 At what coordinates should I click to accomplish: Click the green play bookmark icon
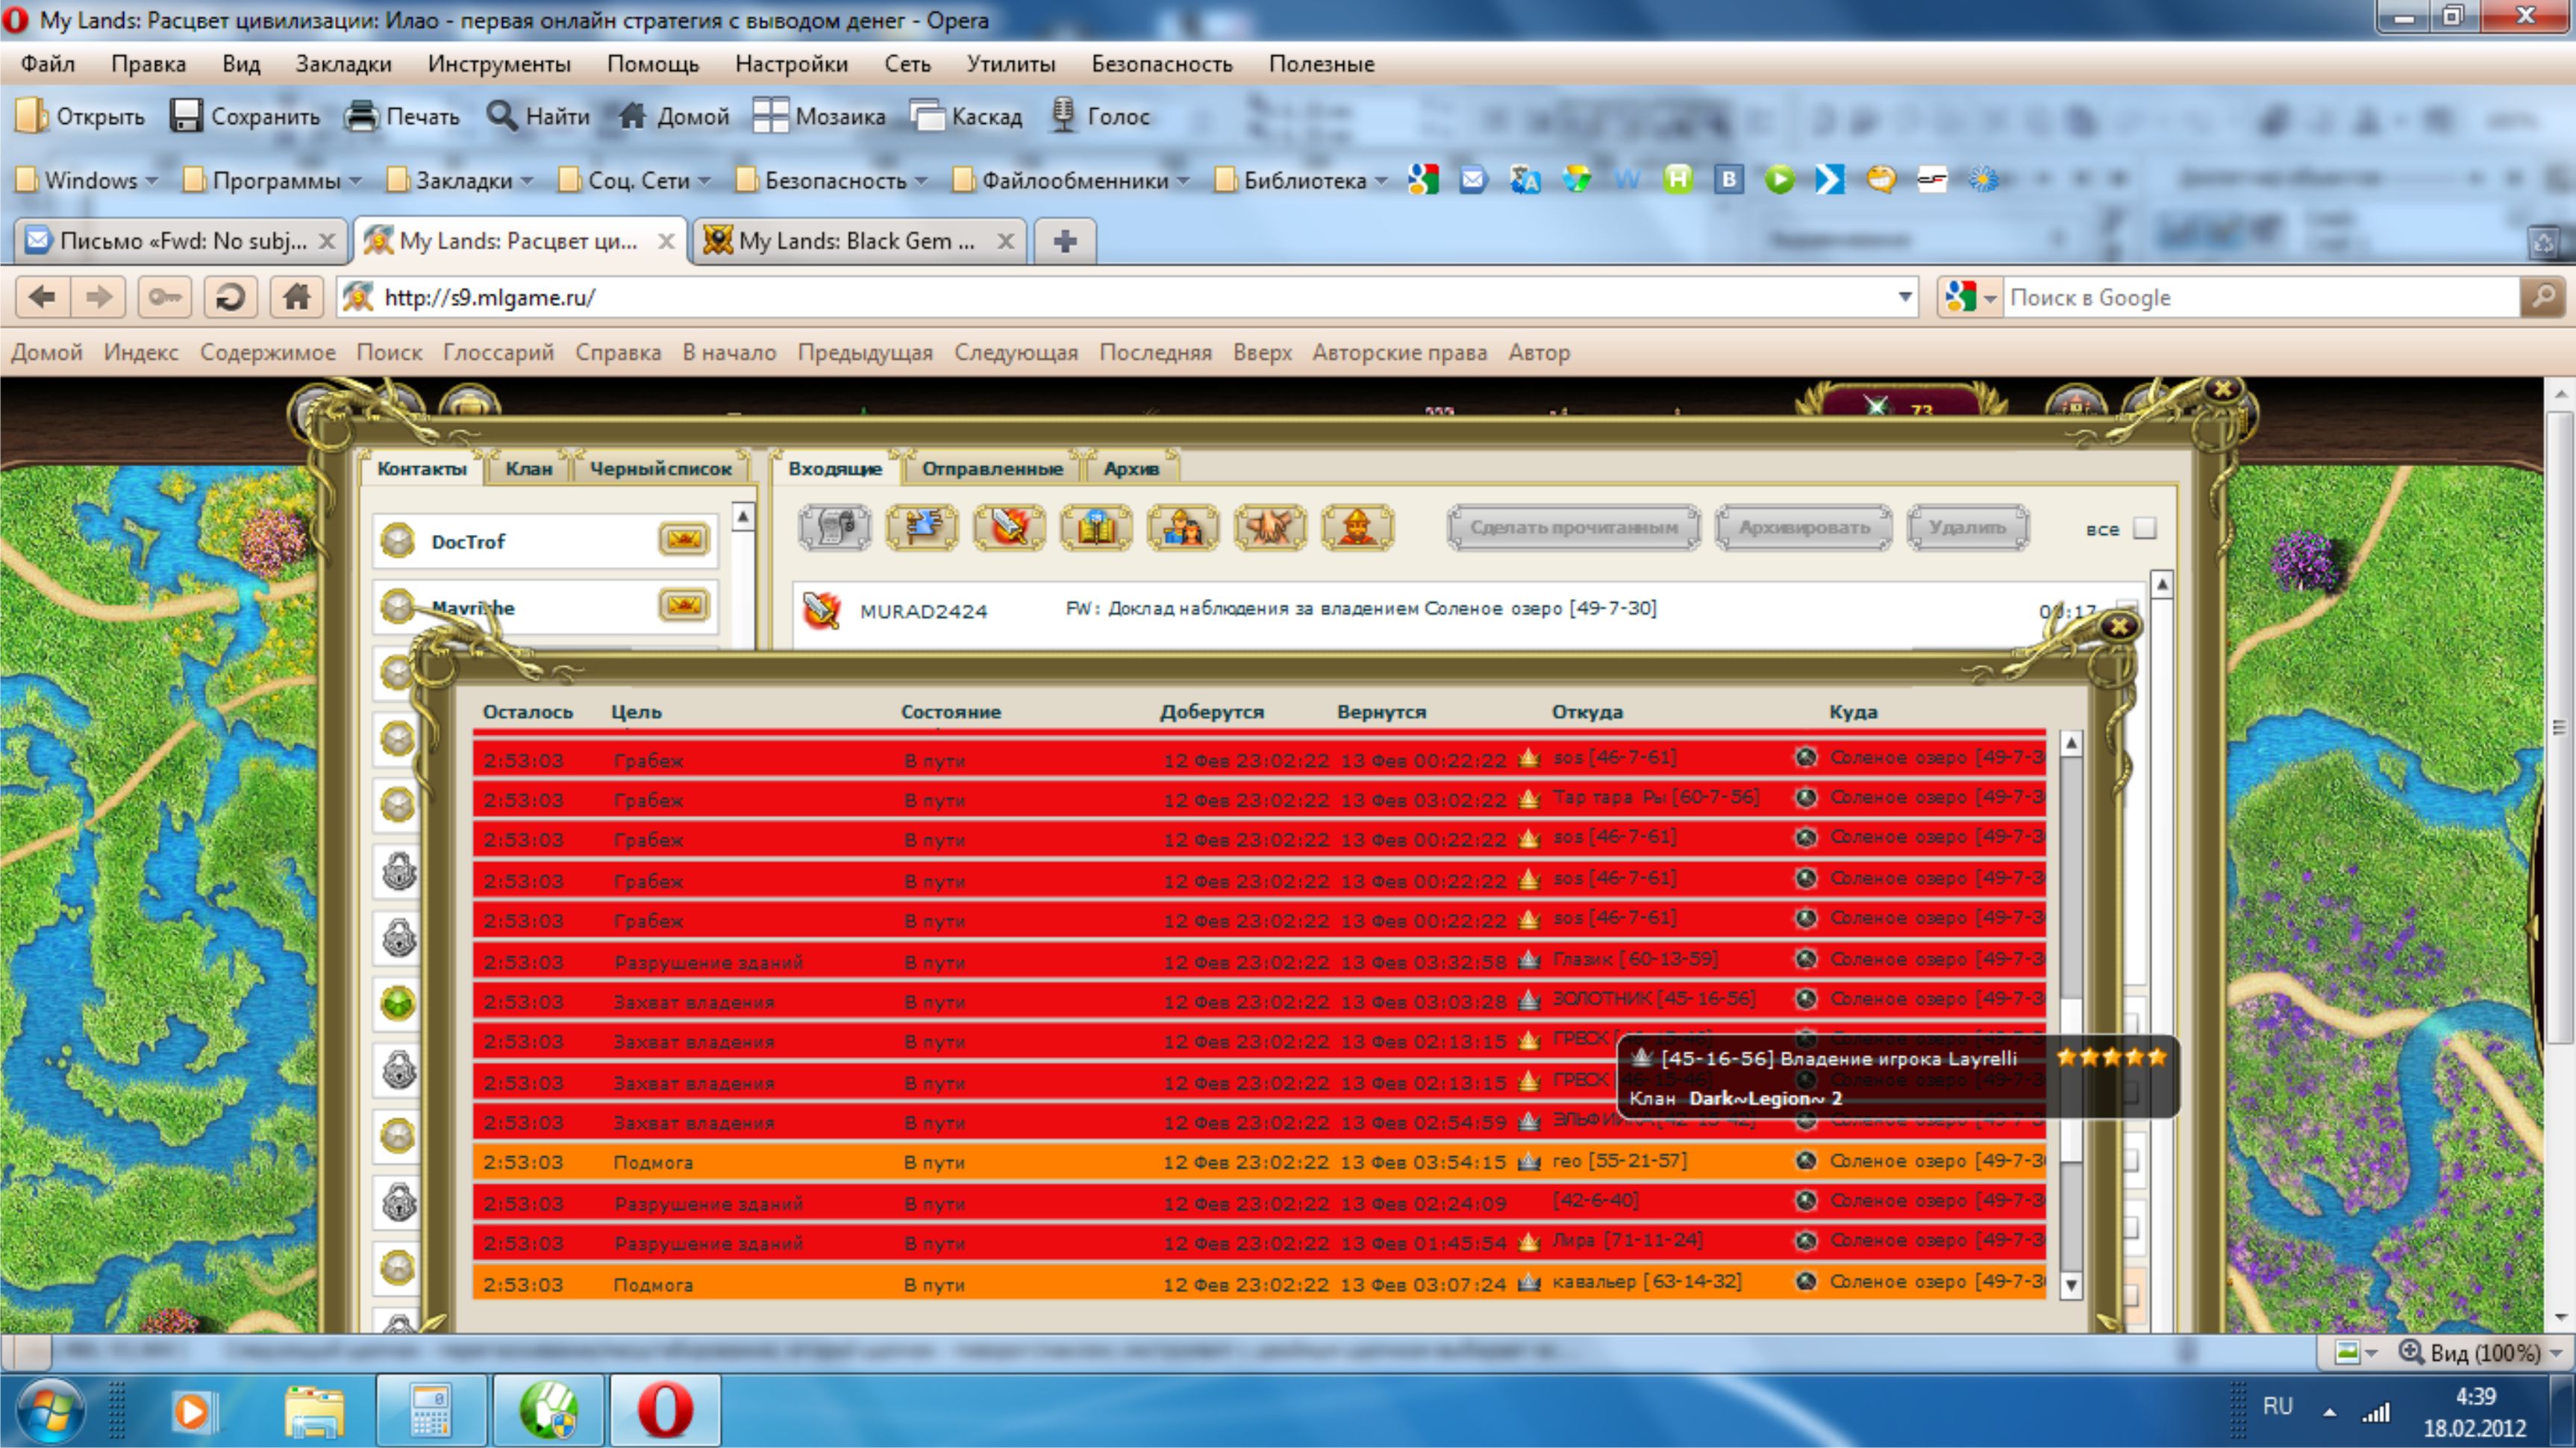(x=1779, y=180)
